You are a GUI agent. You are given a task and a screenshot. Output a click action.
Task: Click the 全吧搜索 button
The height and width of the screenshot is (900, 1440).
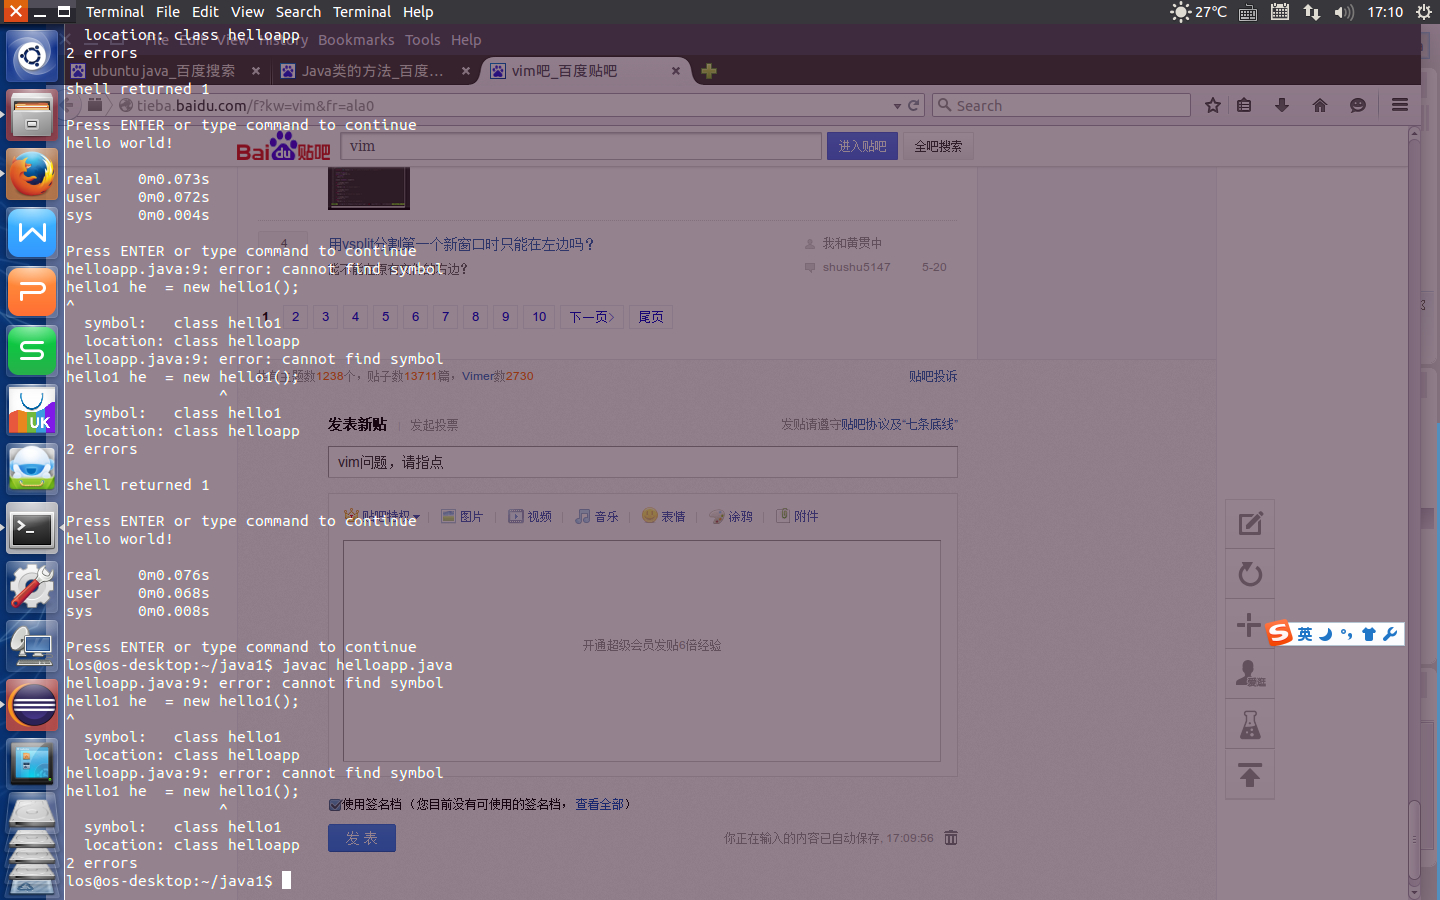pos(938,146)
